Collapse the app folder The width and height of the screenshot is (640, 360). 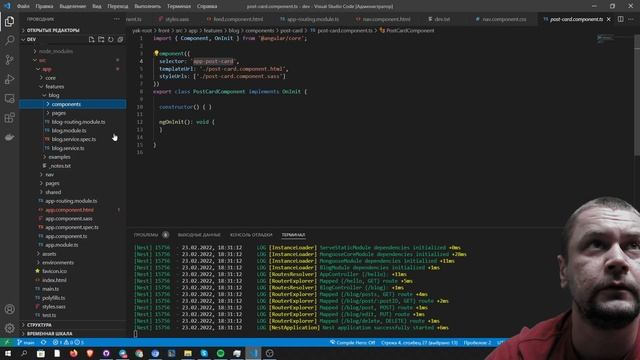(47, 69)
